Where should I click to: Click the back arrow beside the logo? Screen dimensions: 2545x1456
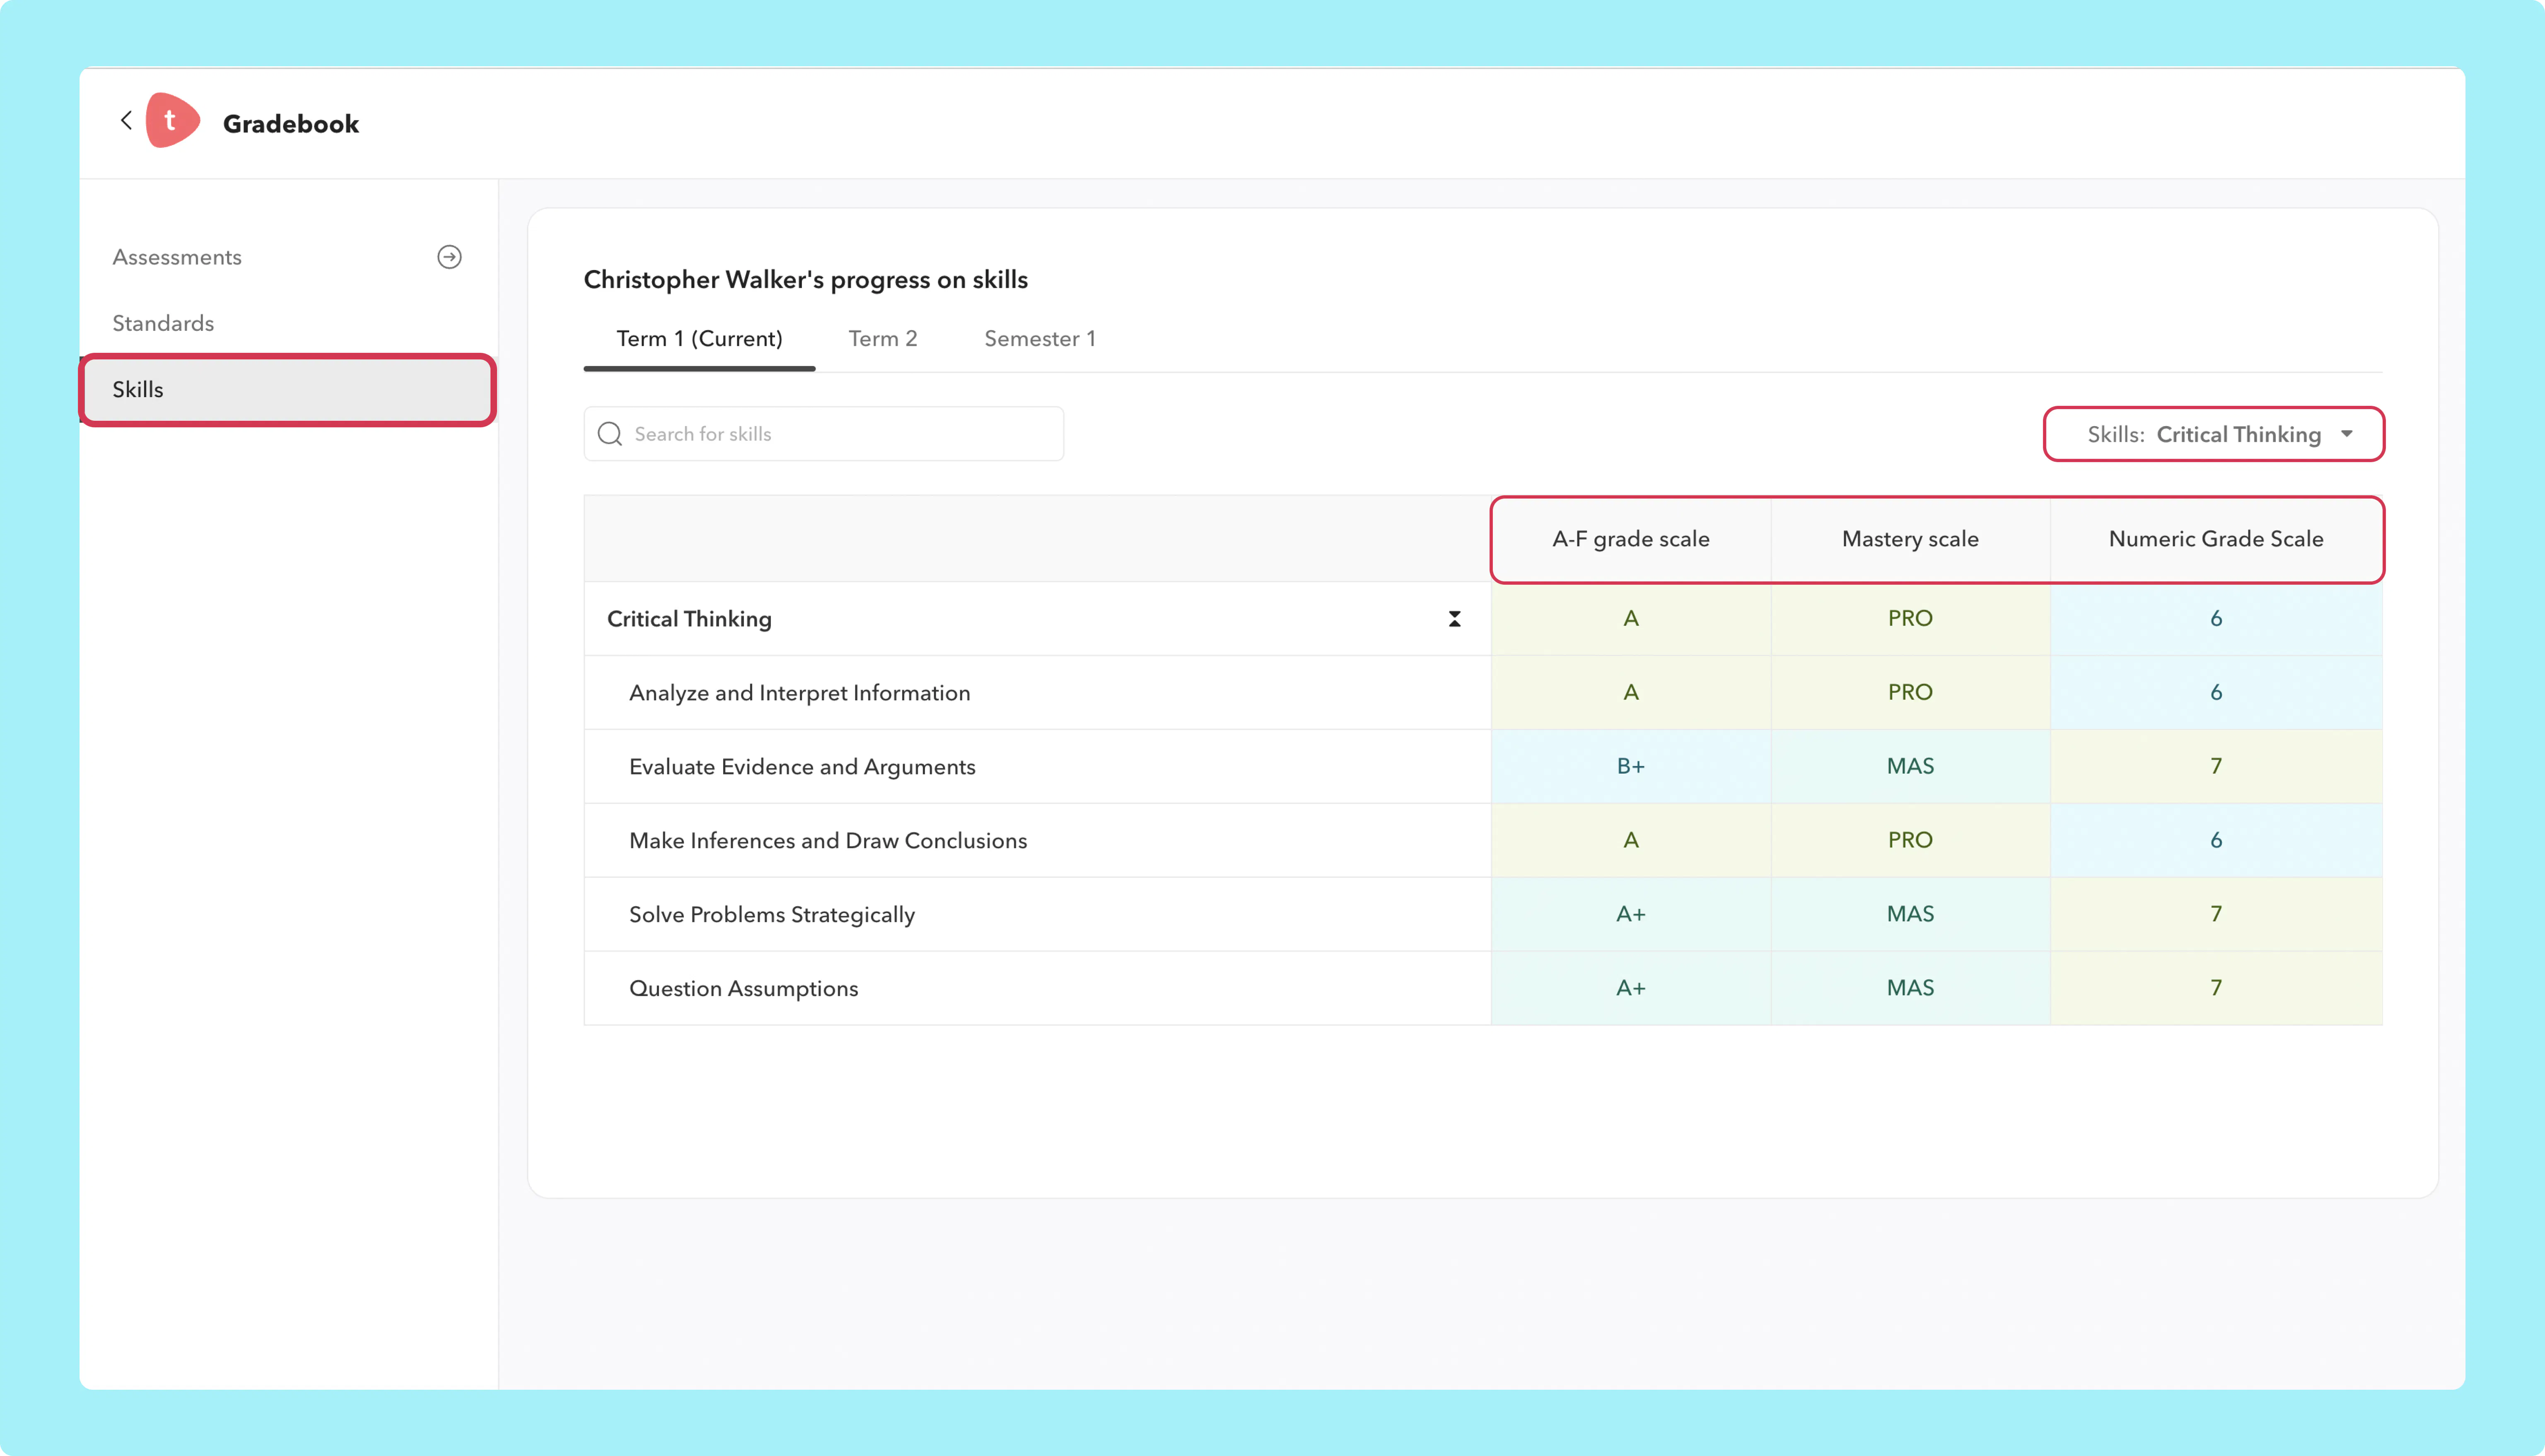[126, 121]
